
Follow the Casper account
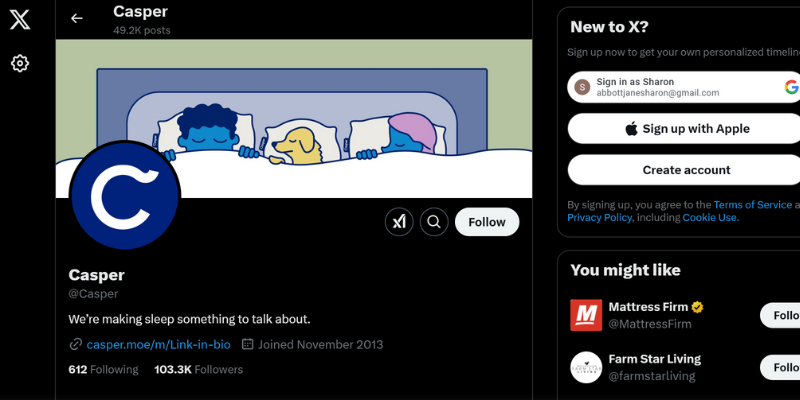pos(487,222)
